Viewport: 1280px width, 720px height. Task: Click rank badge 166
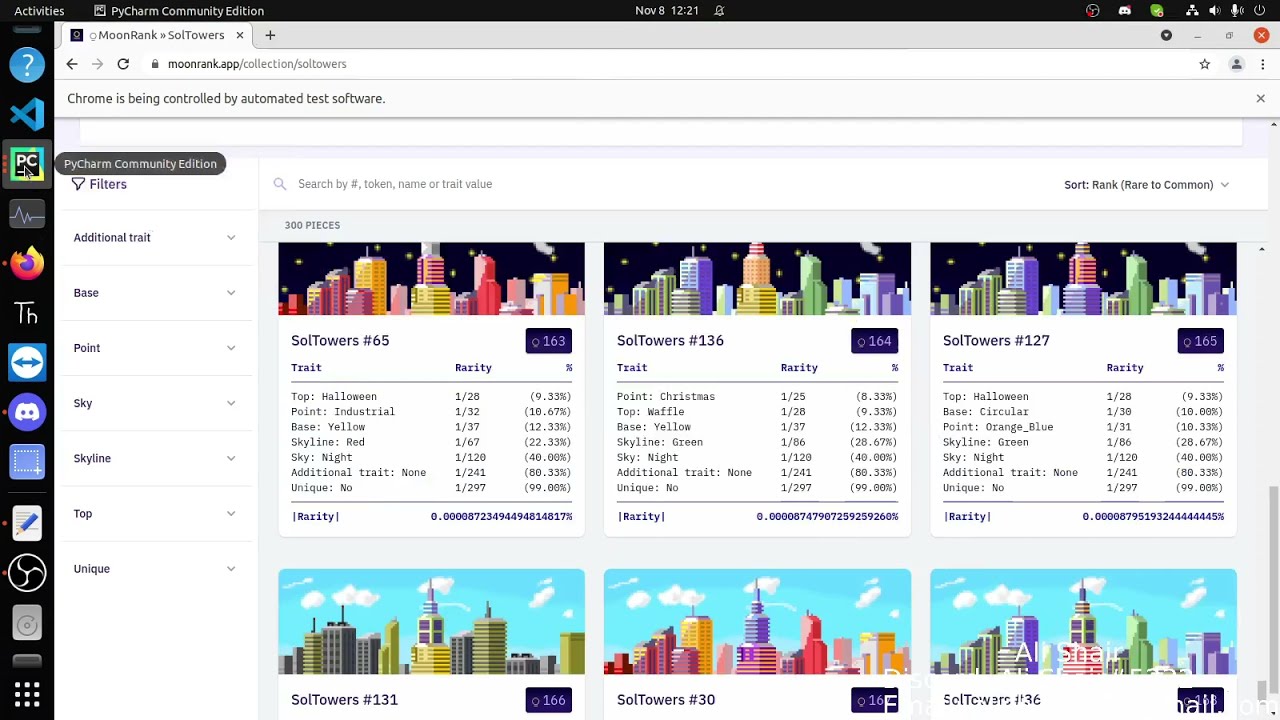548,700
